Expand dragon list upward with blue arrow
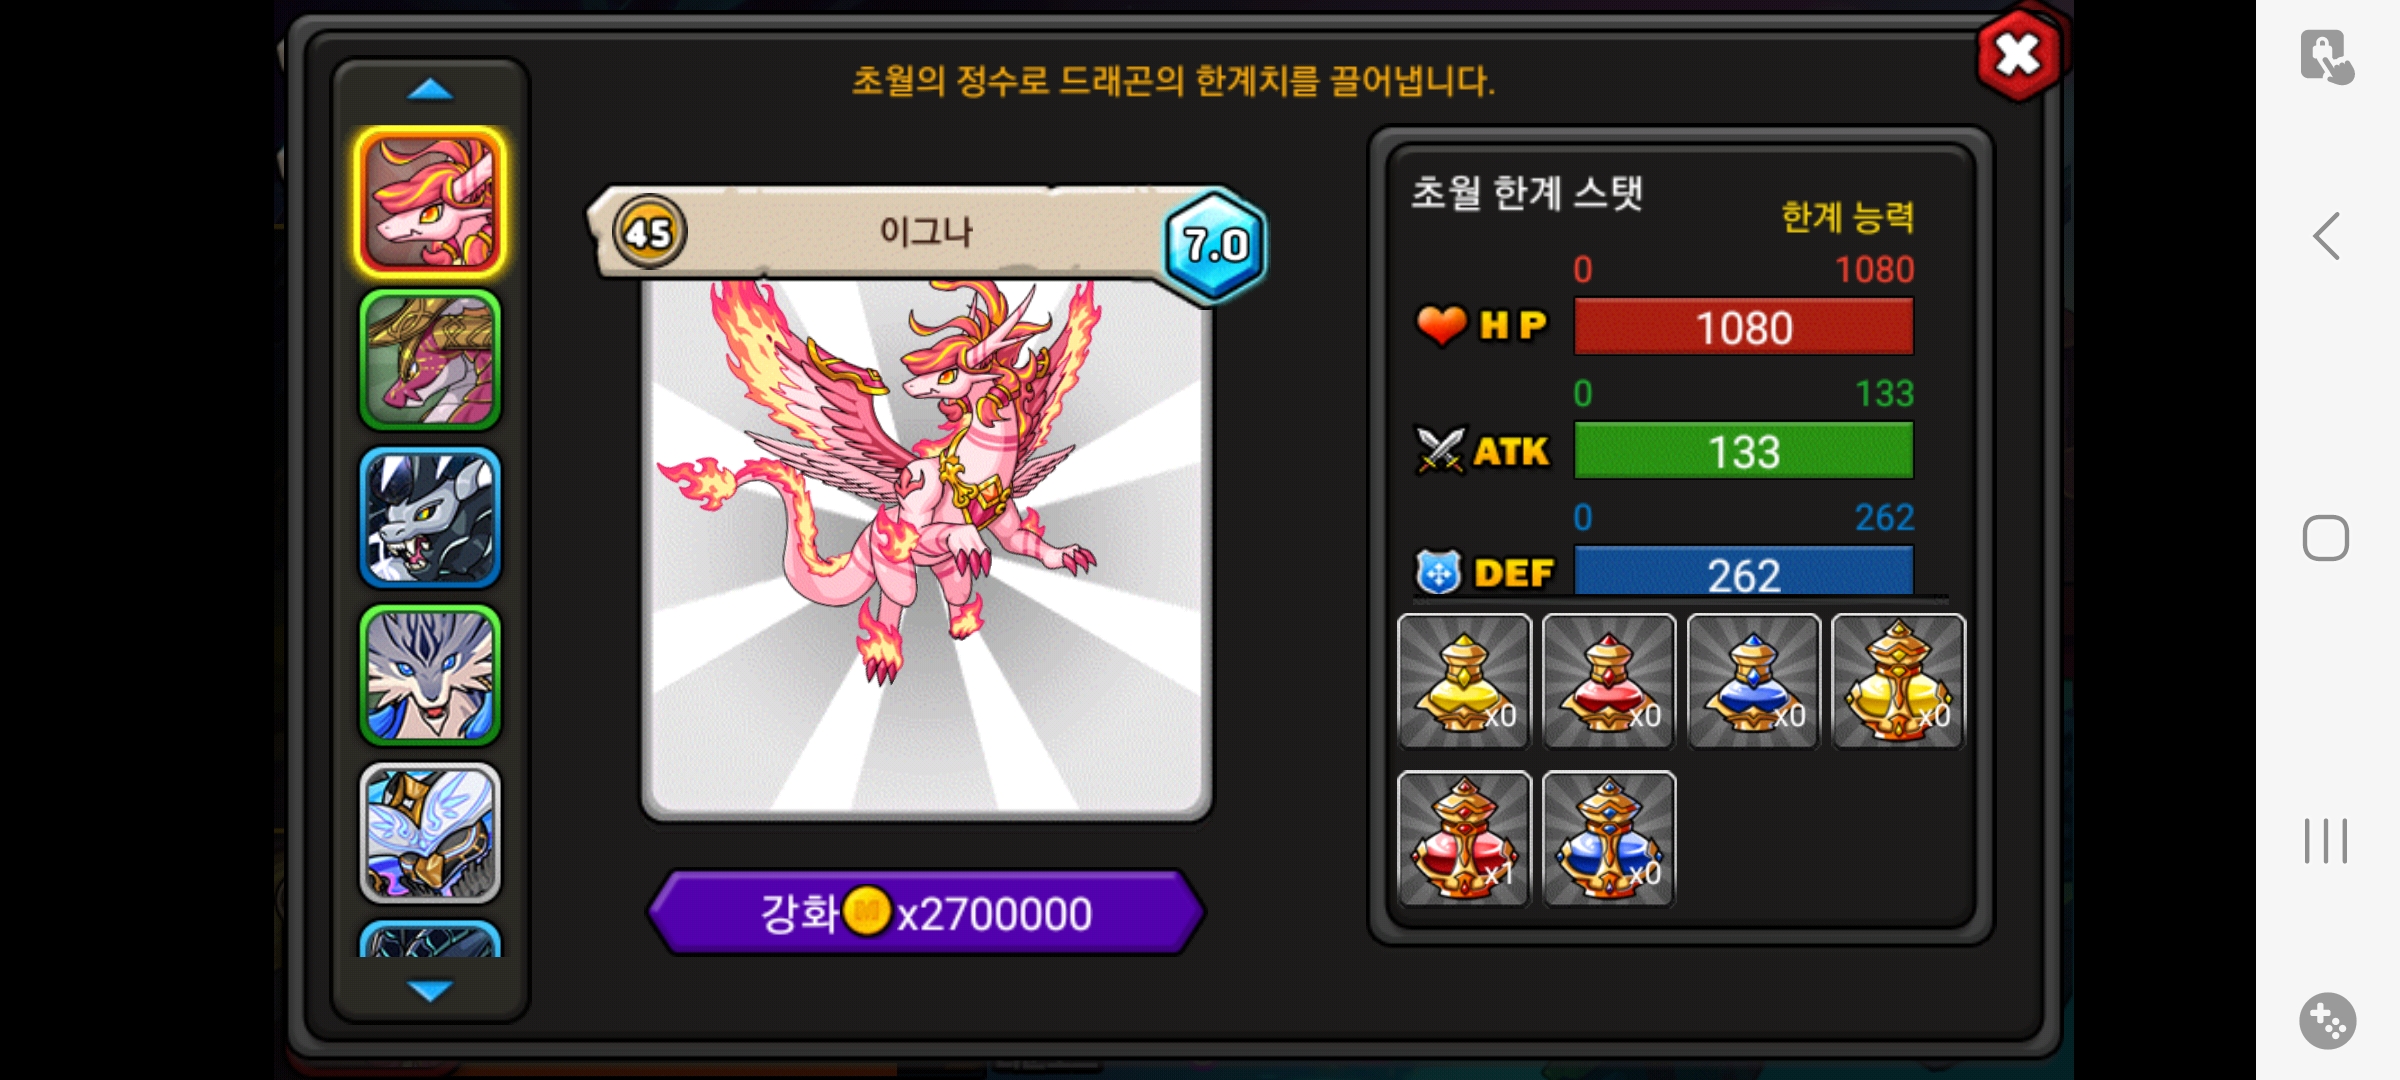 pos(431,90)
